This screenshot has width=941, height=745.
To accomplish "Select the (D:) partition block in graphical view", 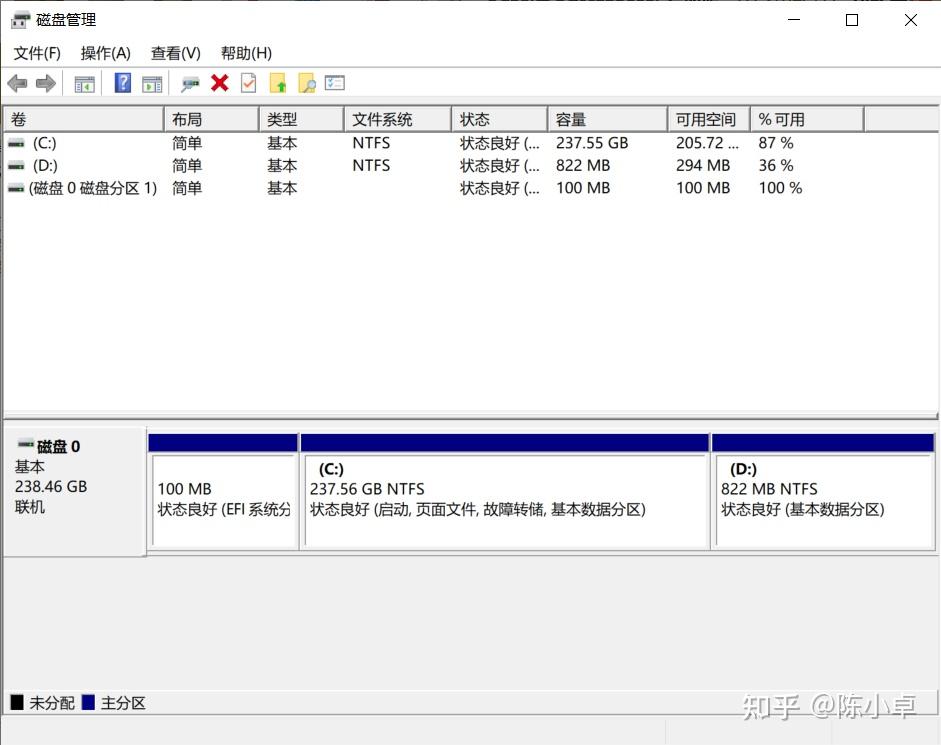I will point(823,500).
